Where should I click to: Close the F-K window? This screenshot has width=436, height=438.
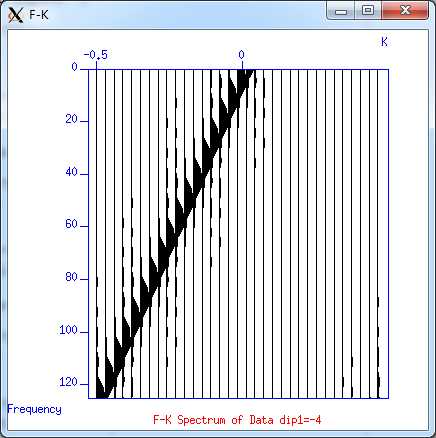pyautogui.click(x=405, y=11)
